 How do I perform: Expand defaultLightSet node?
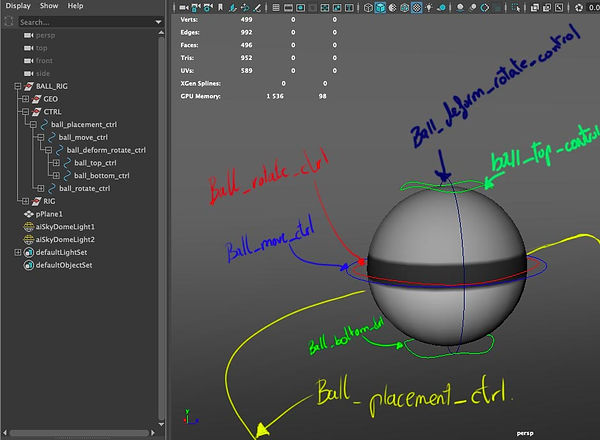coord(18,252)
